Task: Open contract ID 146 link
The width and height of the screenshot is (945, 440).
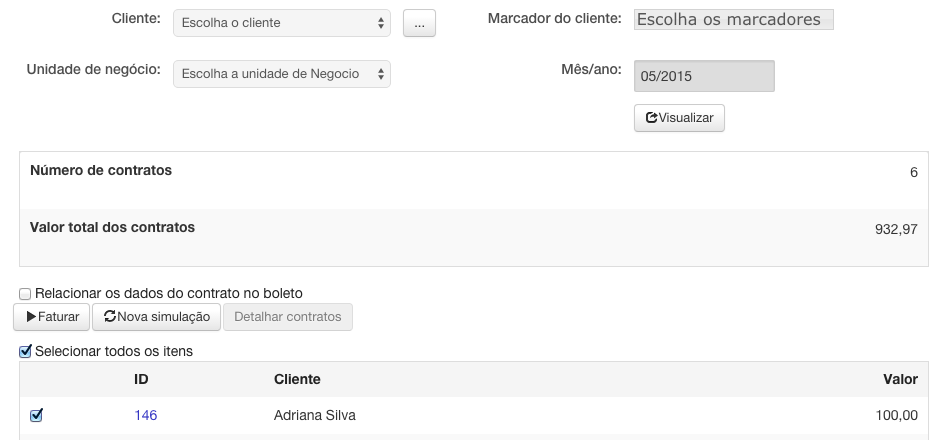Action: [x=146, y=415]
